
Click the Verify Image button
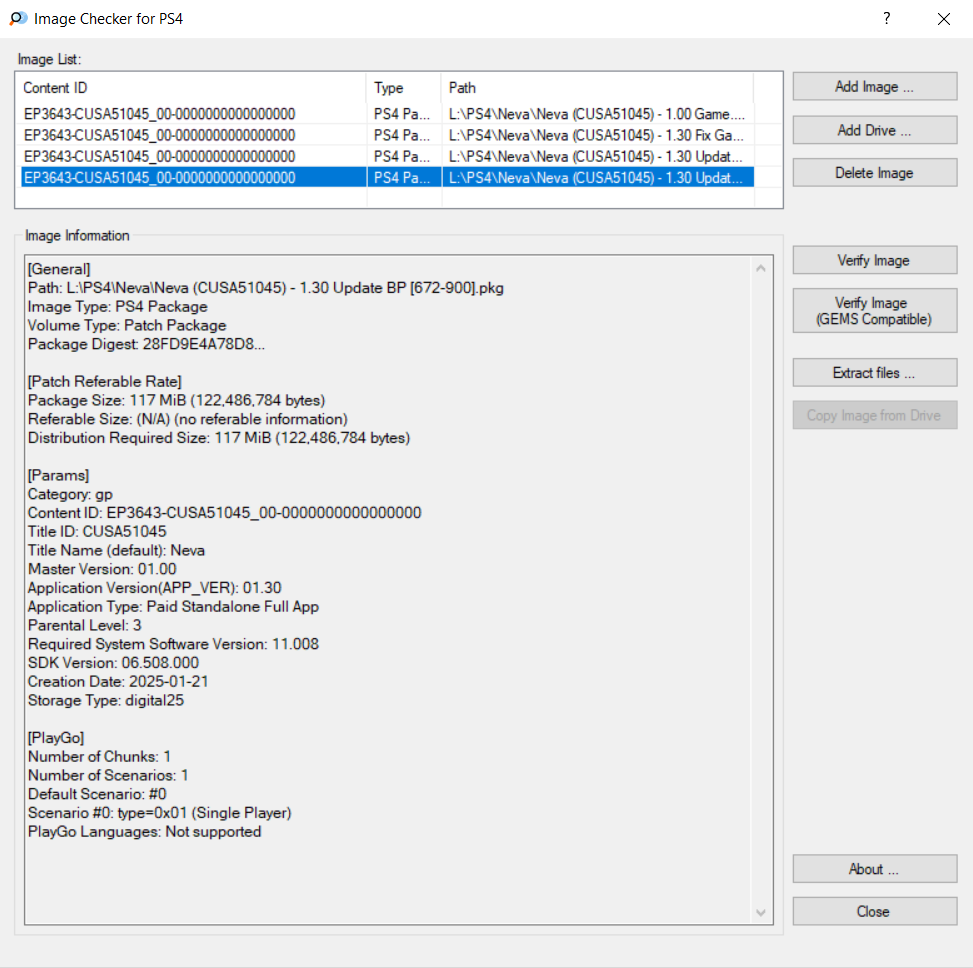(874, 261)
